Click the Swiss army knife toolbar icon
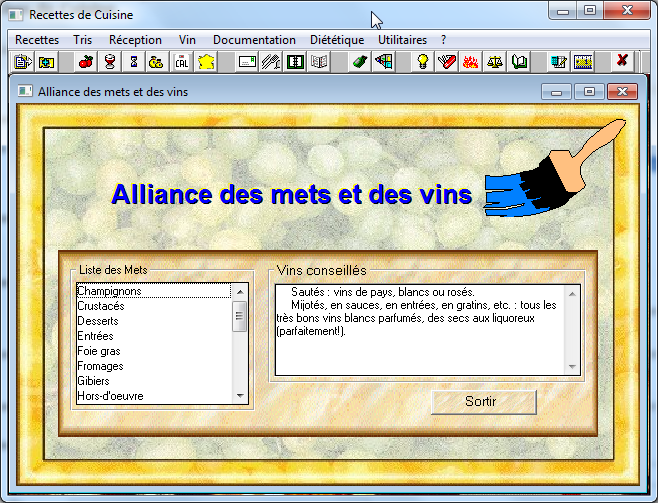Viewport: 658px width, 503px height. (x=446, y=62)
